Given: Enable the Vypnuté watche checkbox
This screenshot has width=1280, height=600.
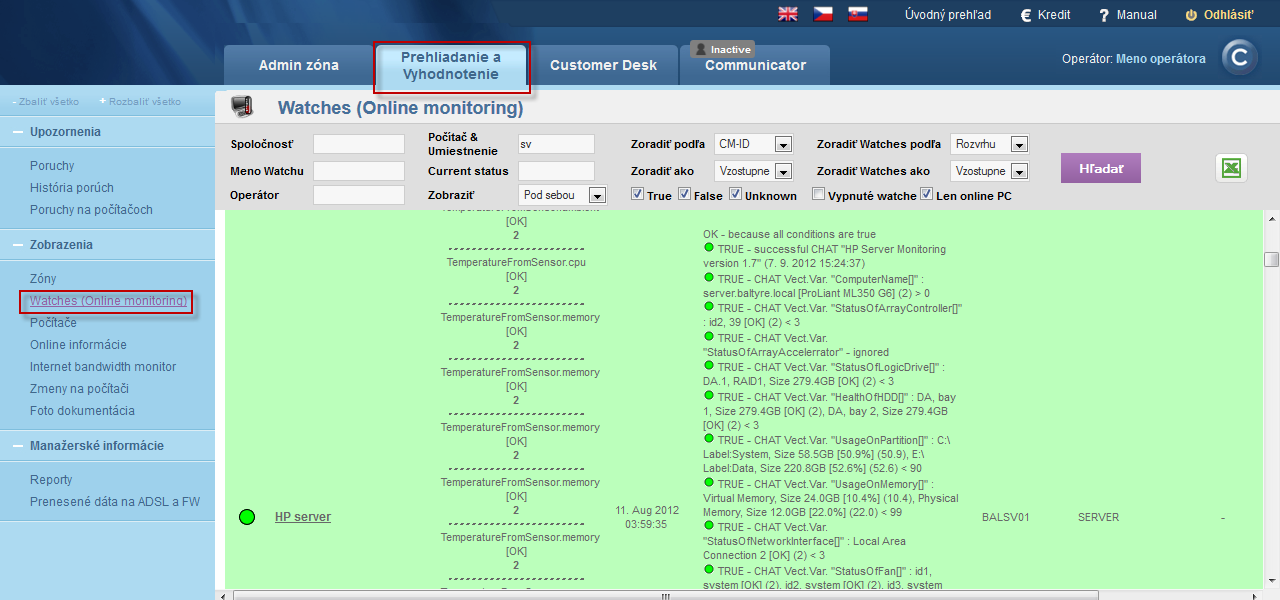Looking at the screenshot, I should (819, 195).
